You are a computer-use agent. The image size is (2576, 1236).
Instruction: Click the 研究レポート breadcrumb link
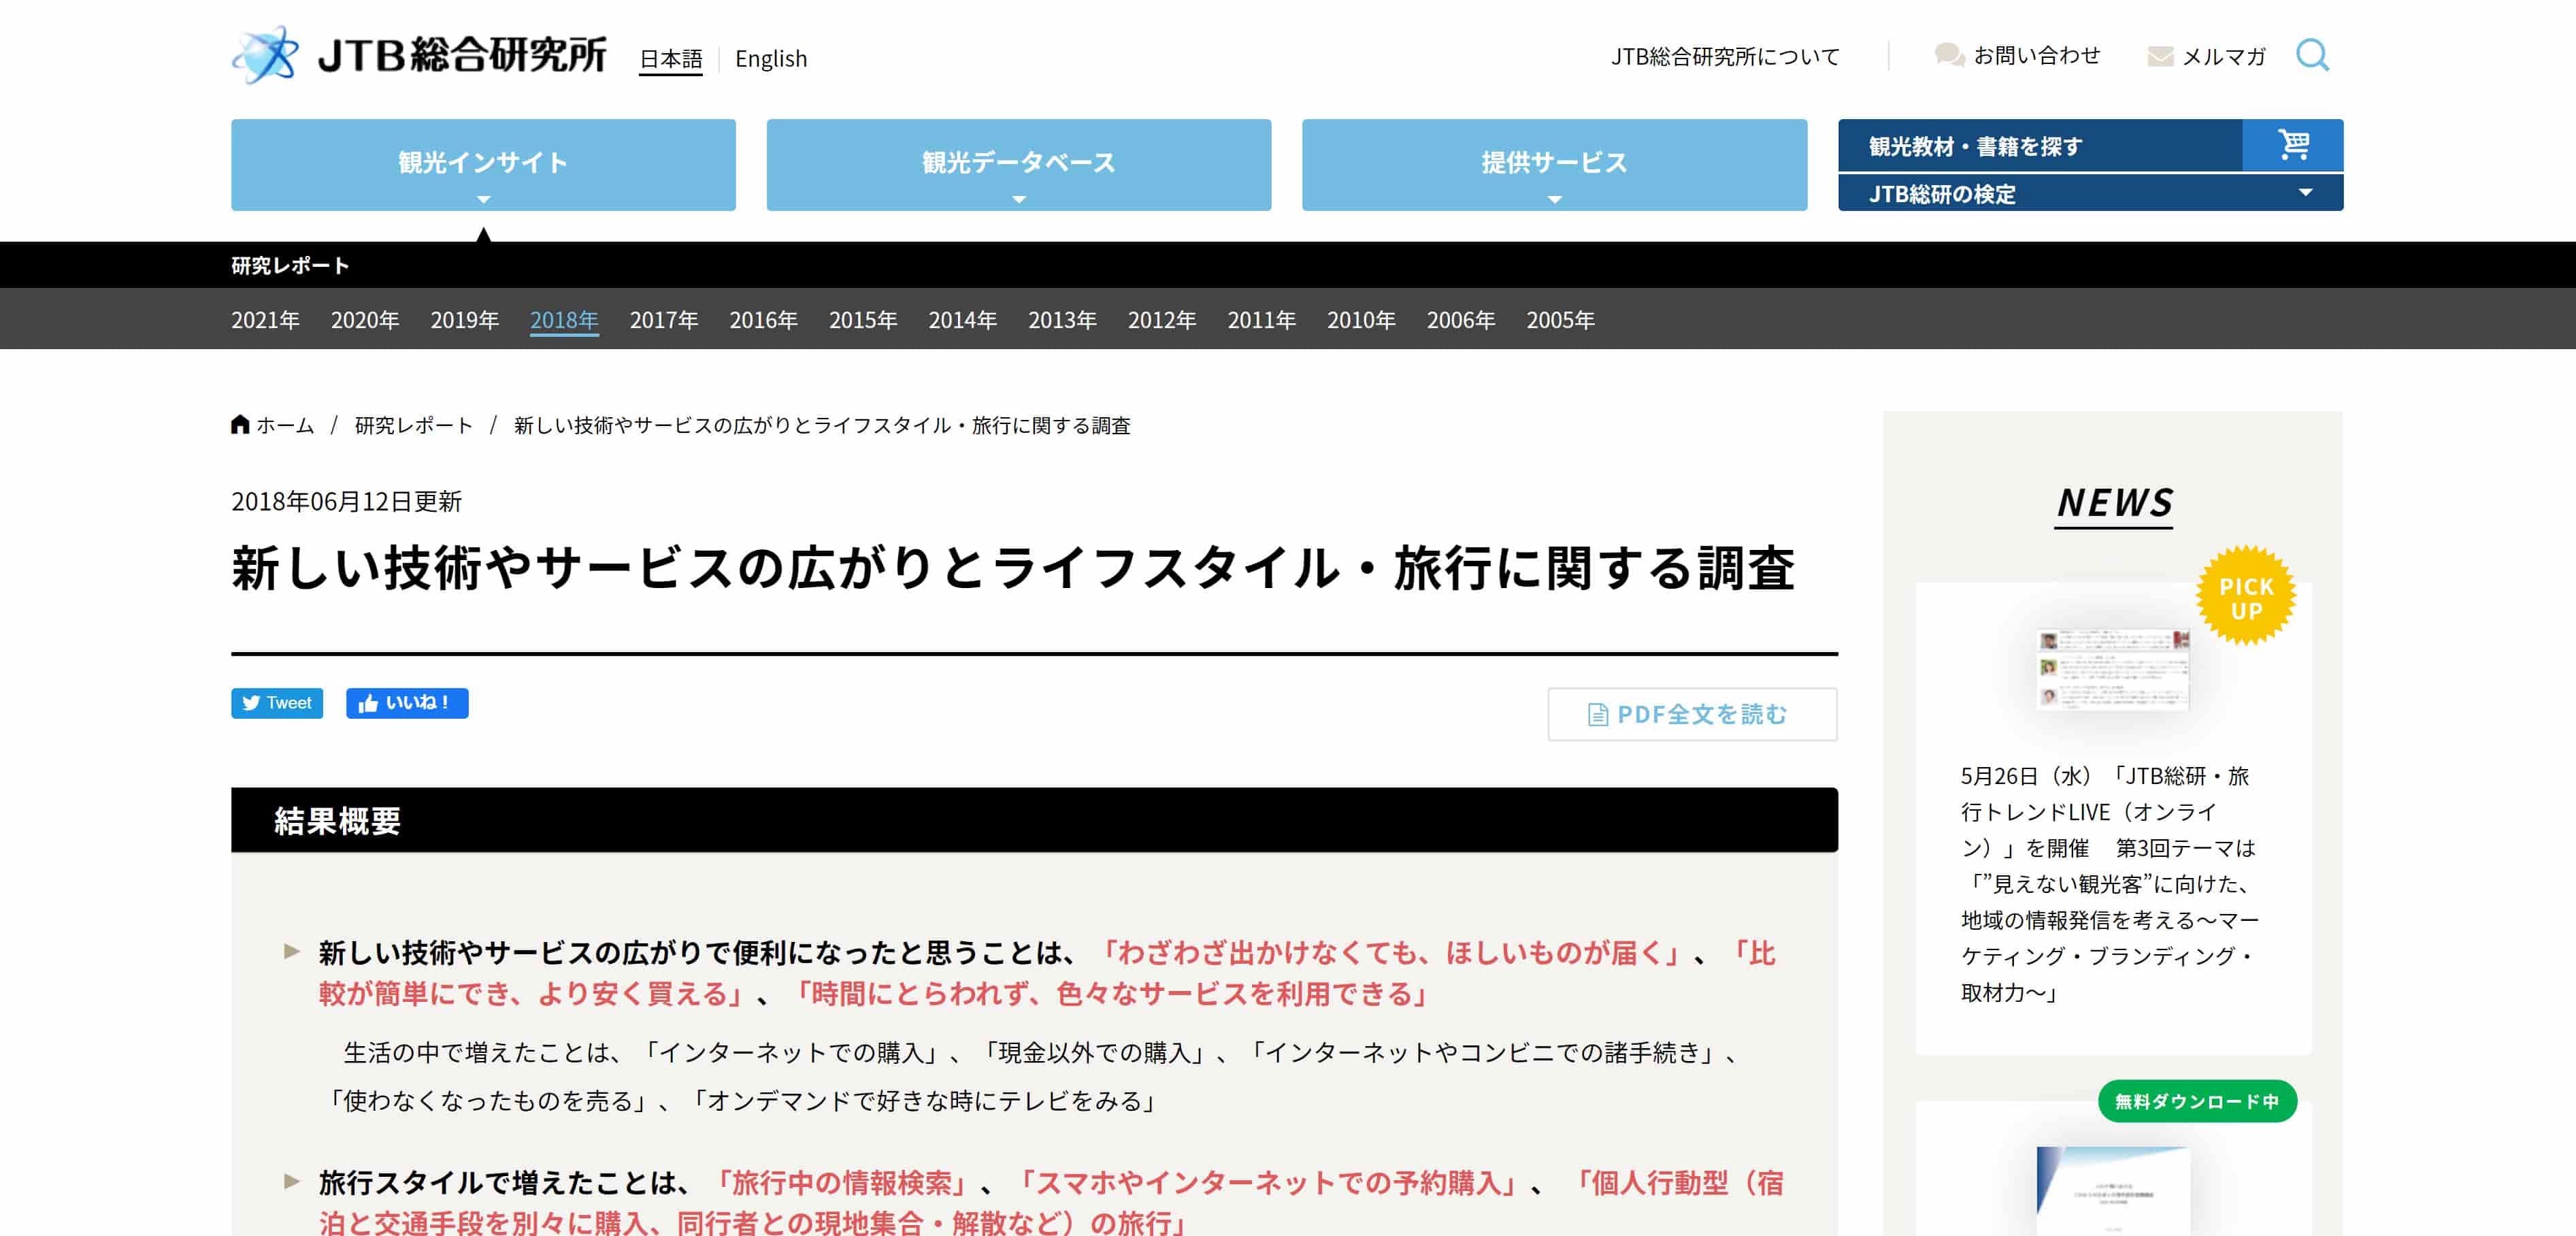coord(413,425)
